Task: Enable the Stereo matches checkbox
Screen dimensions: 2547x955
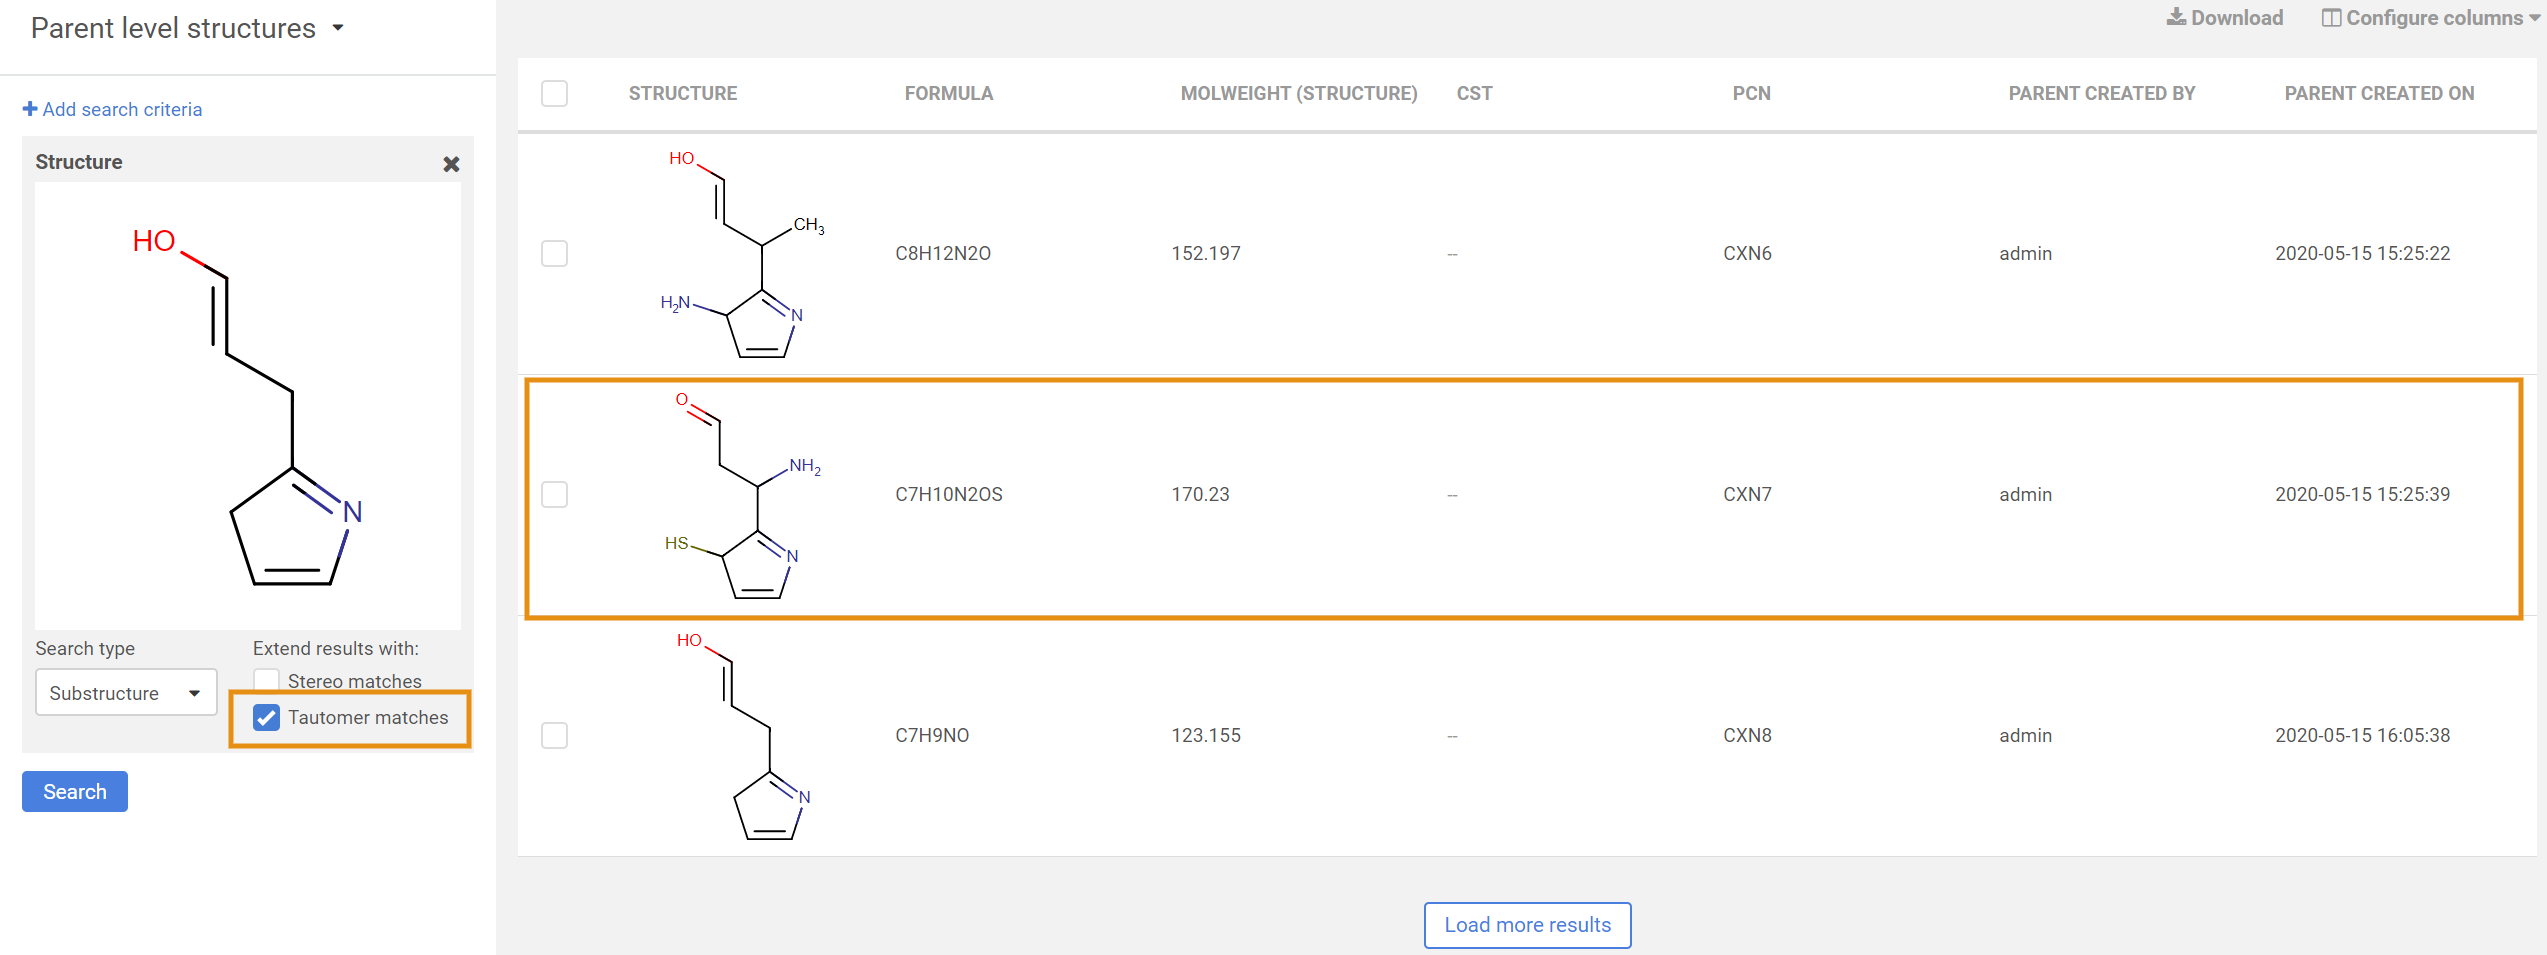Action: click(x=266, y=681)
